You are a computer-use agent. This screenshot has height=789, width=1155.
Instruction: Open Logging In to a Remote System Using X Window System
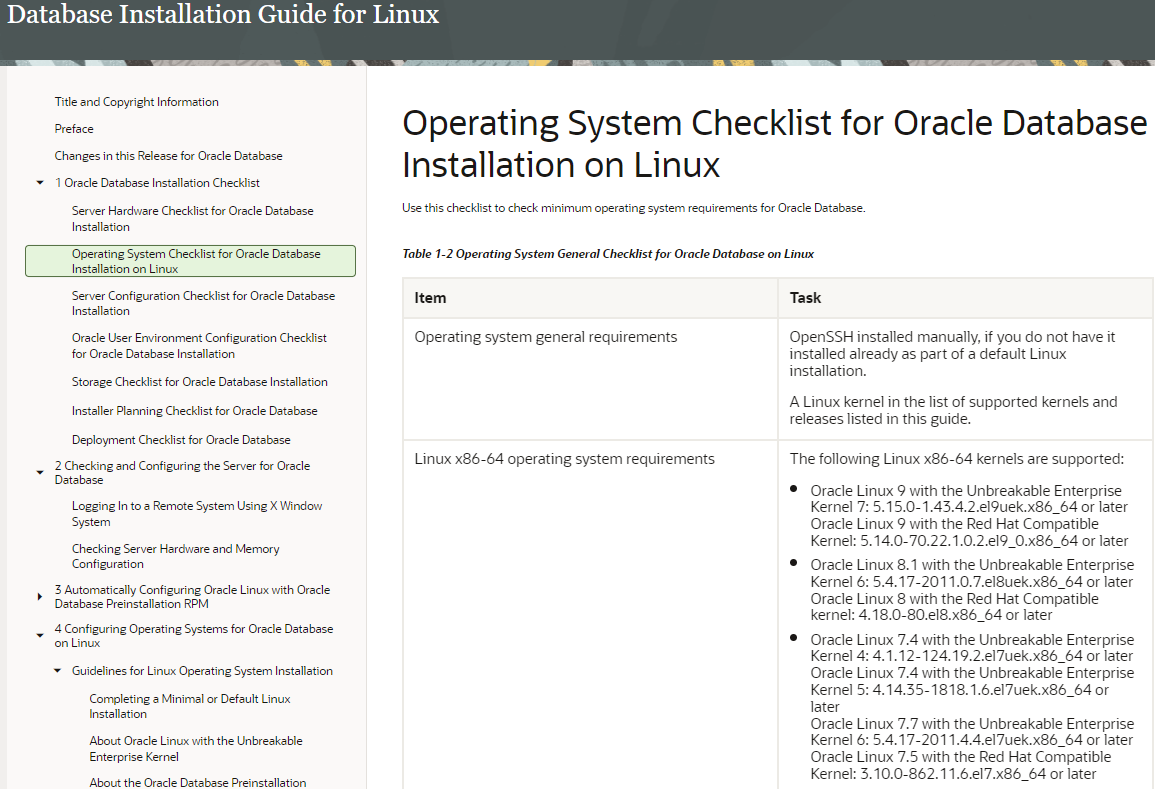(197, 513)
